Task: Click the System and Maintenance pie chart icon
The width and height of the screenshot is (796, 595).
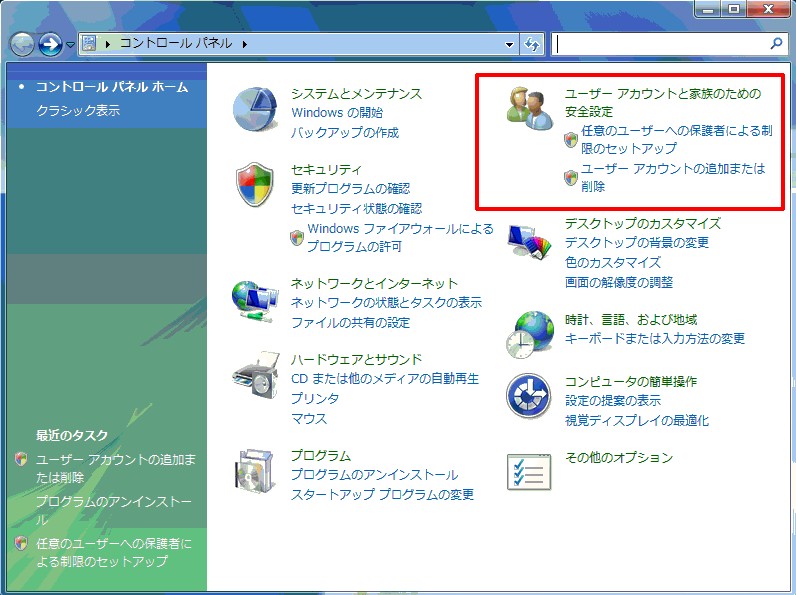Action: tap(255, 109)
